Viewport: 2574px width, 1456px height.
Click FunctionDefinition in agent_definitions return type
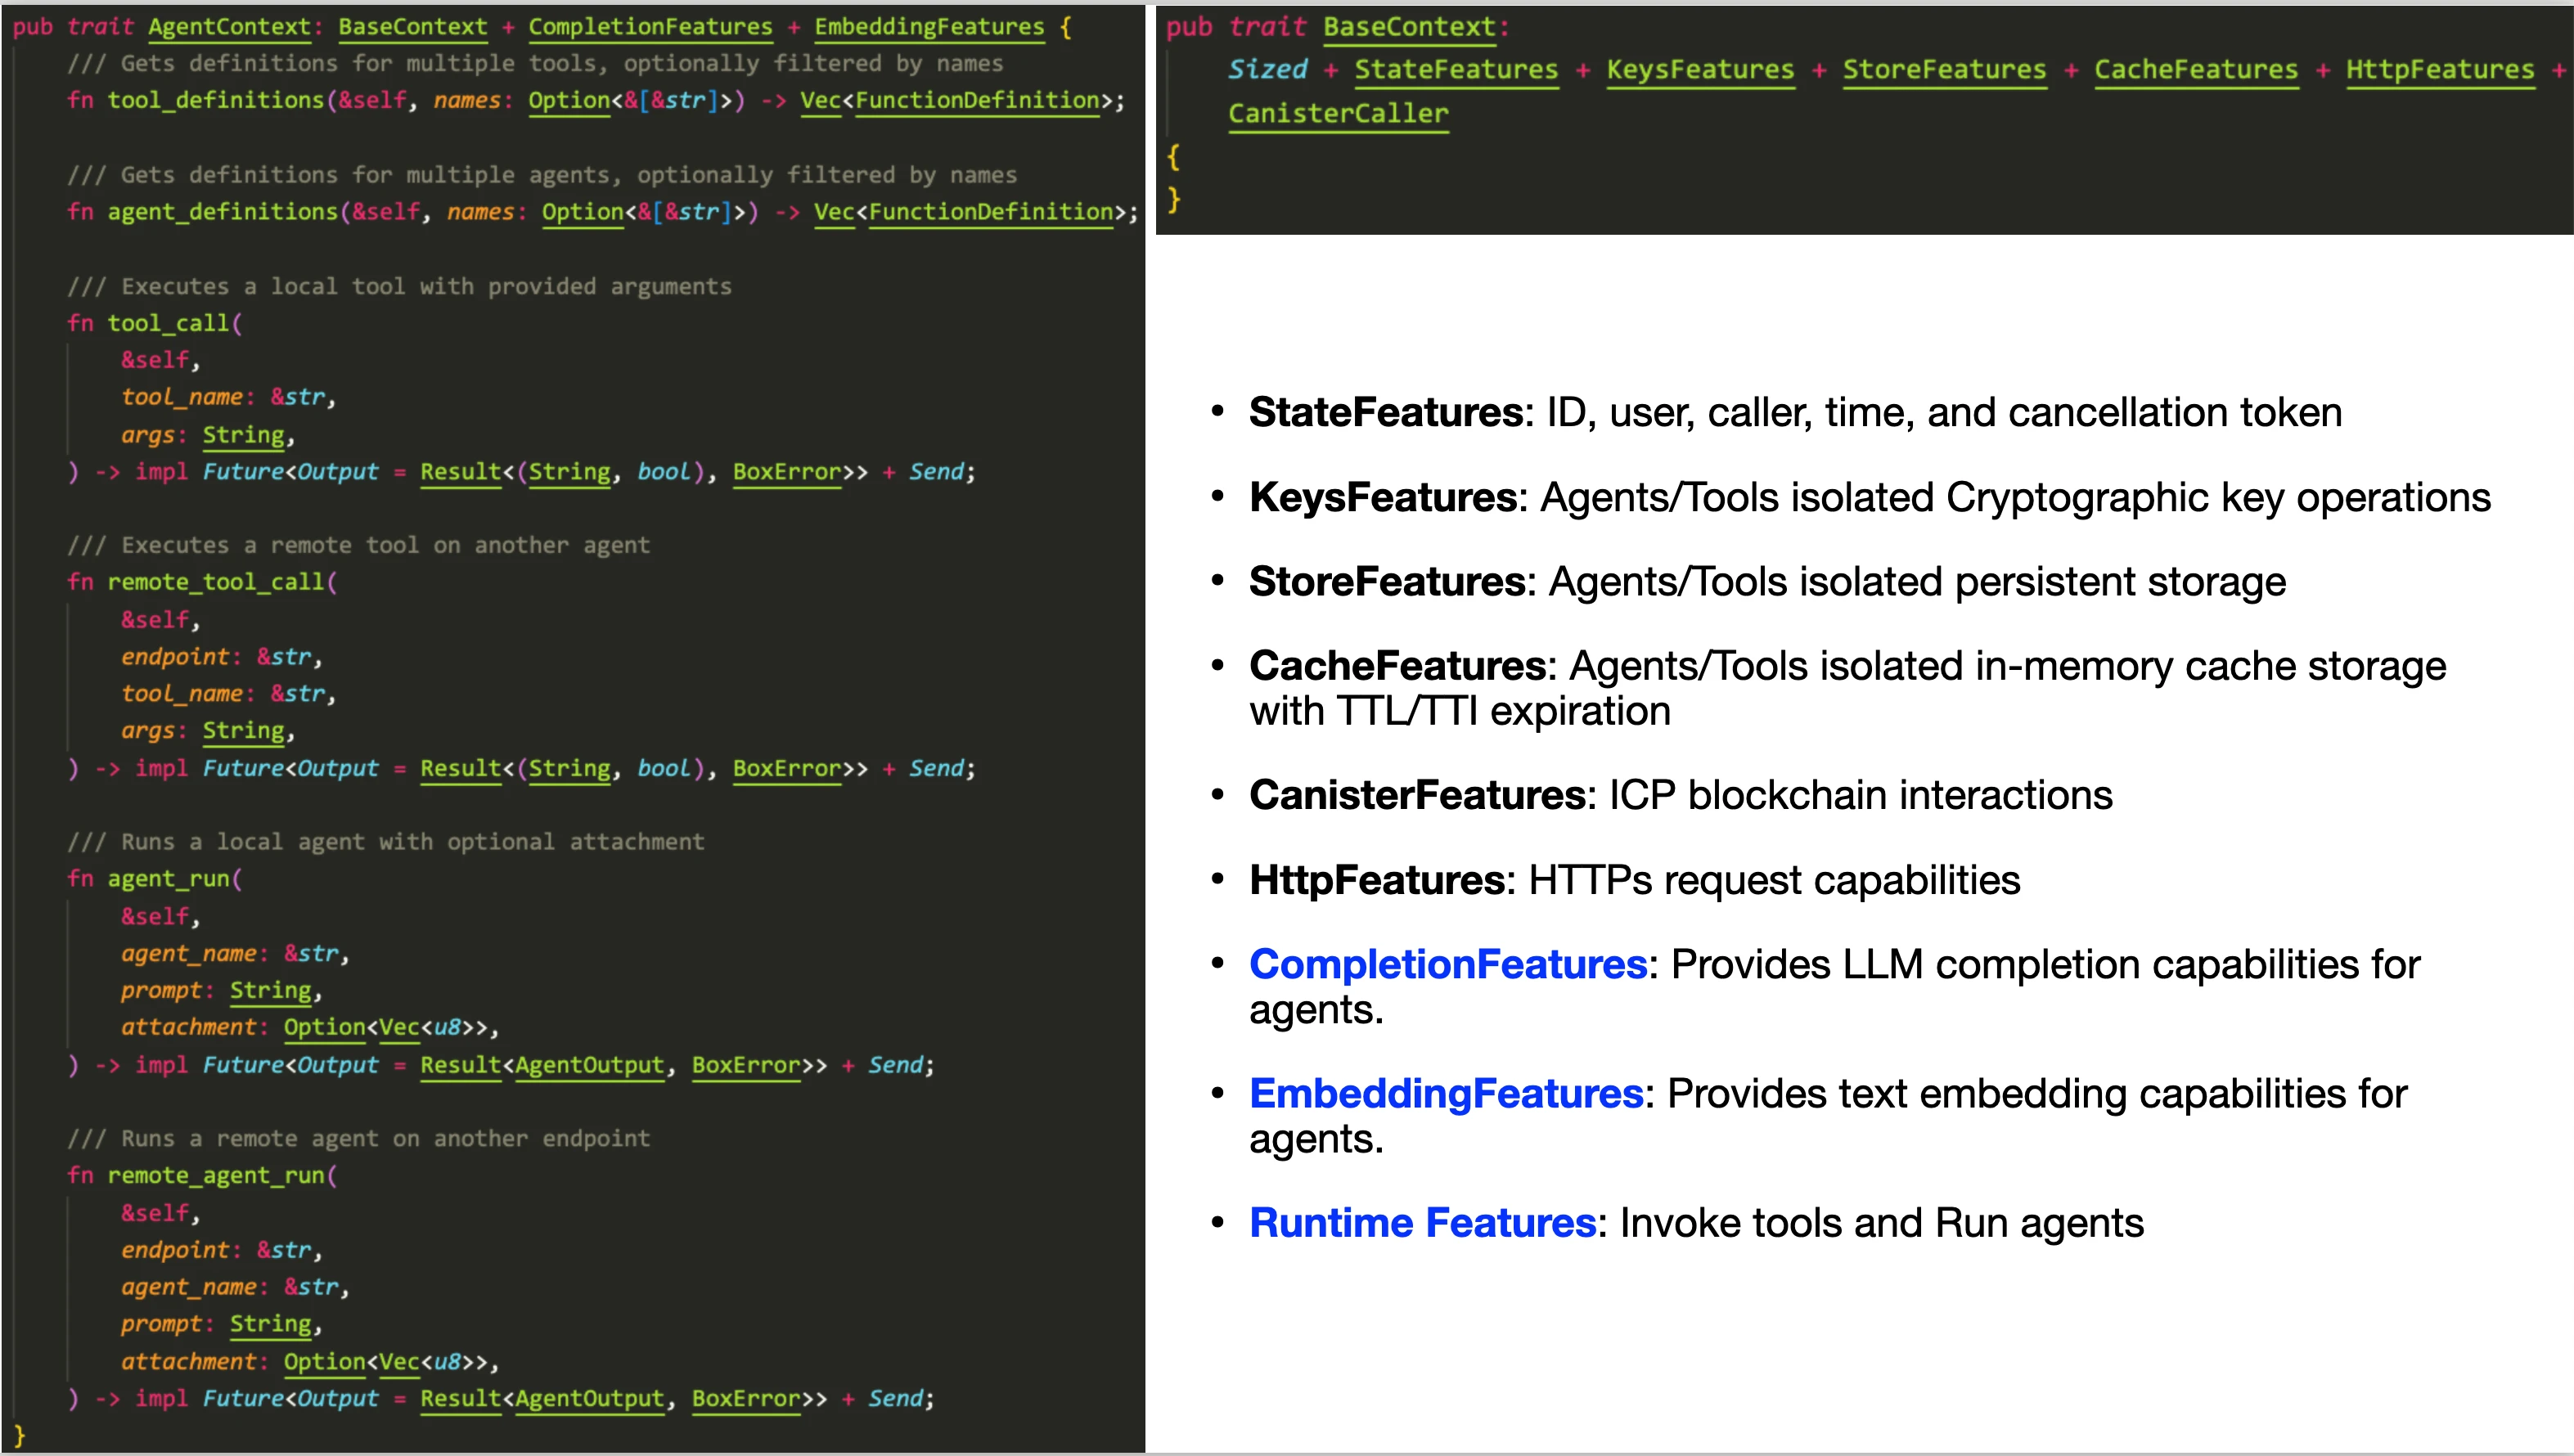point(990,211)
